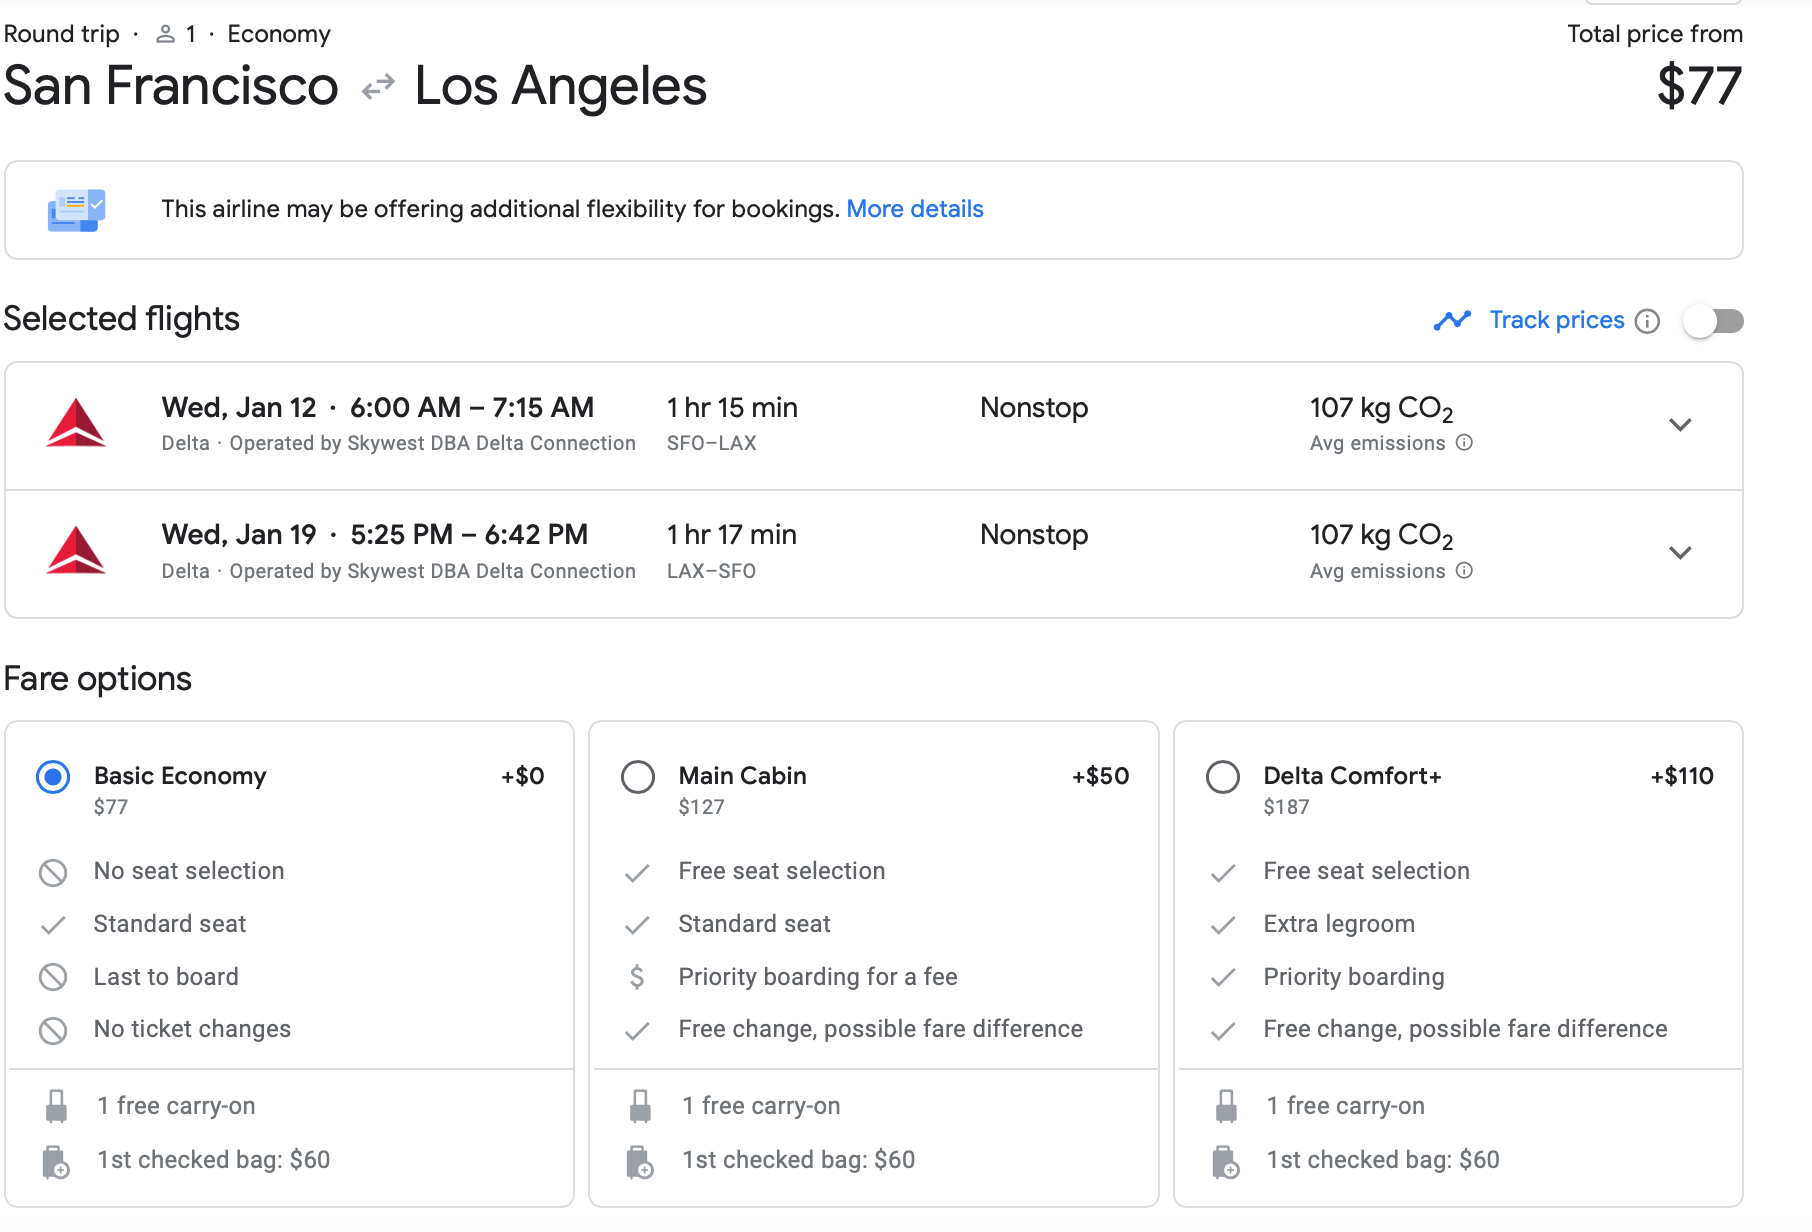Click Delta Comfort+ carry-on luggage icon

[1226, 1106]
